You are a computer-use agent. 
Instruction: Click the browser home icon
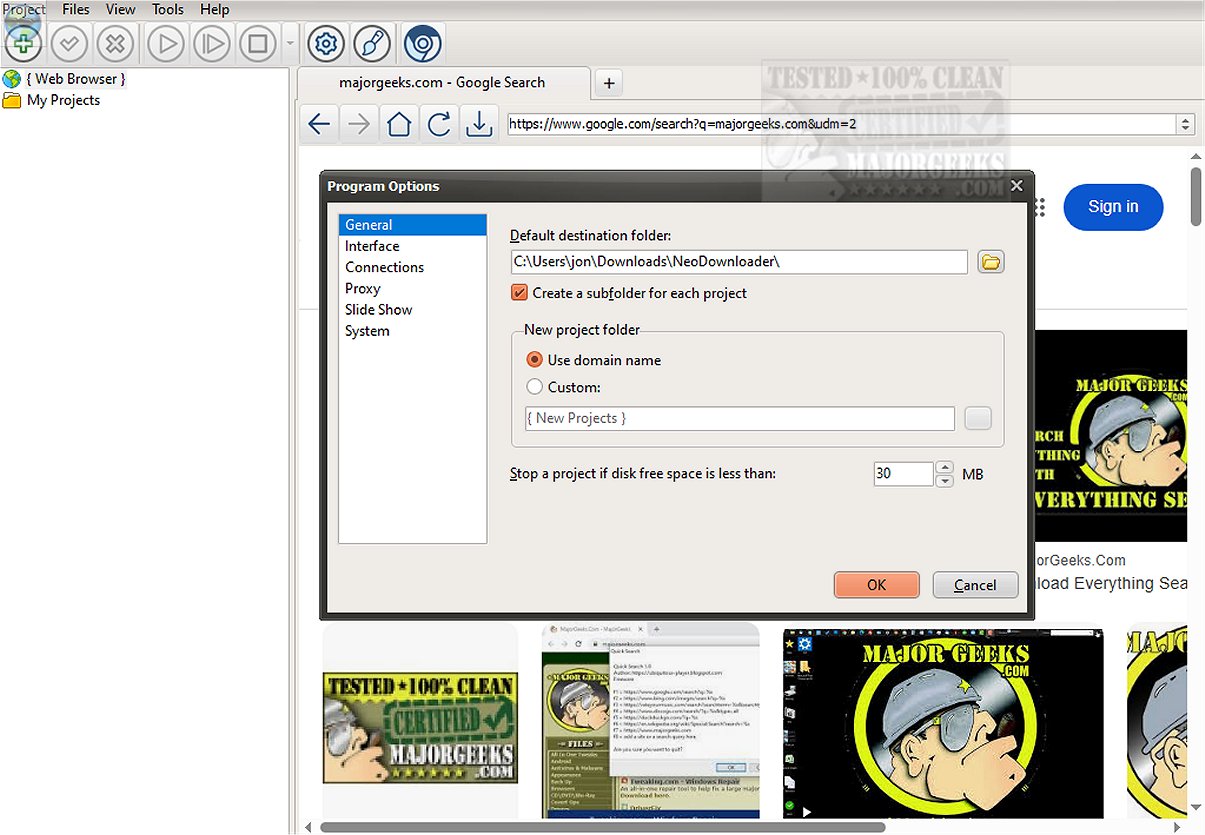click(x=399, y=124)
